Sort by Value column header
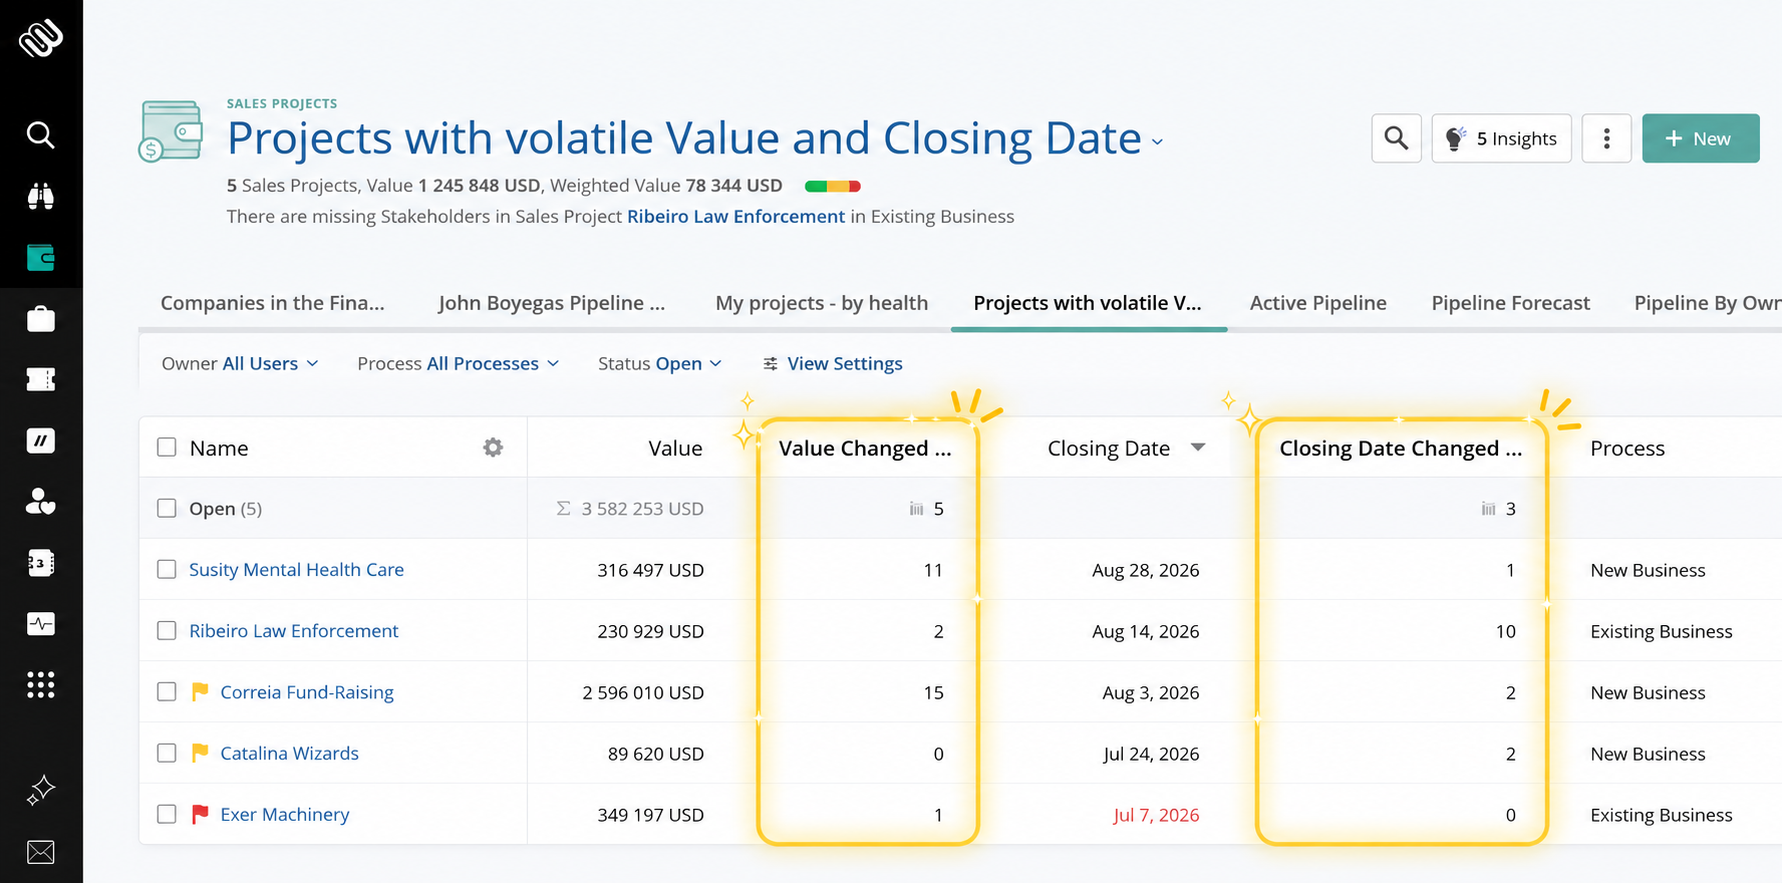This screenshot has width=1782, height=883. click(x=675, y=448)
